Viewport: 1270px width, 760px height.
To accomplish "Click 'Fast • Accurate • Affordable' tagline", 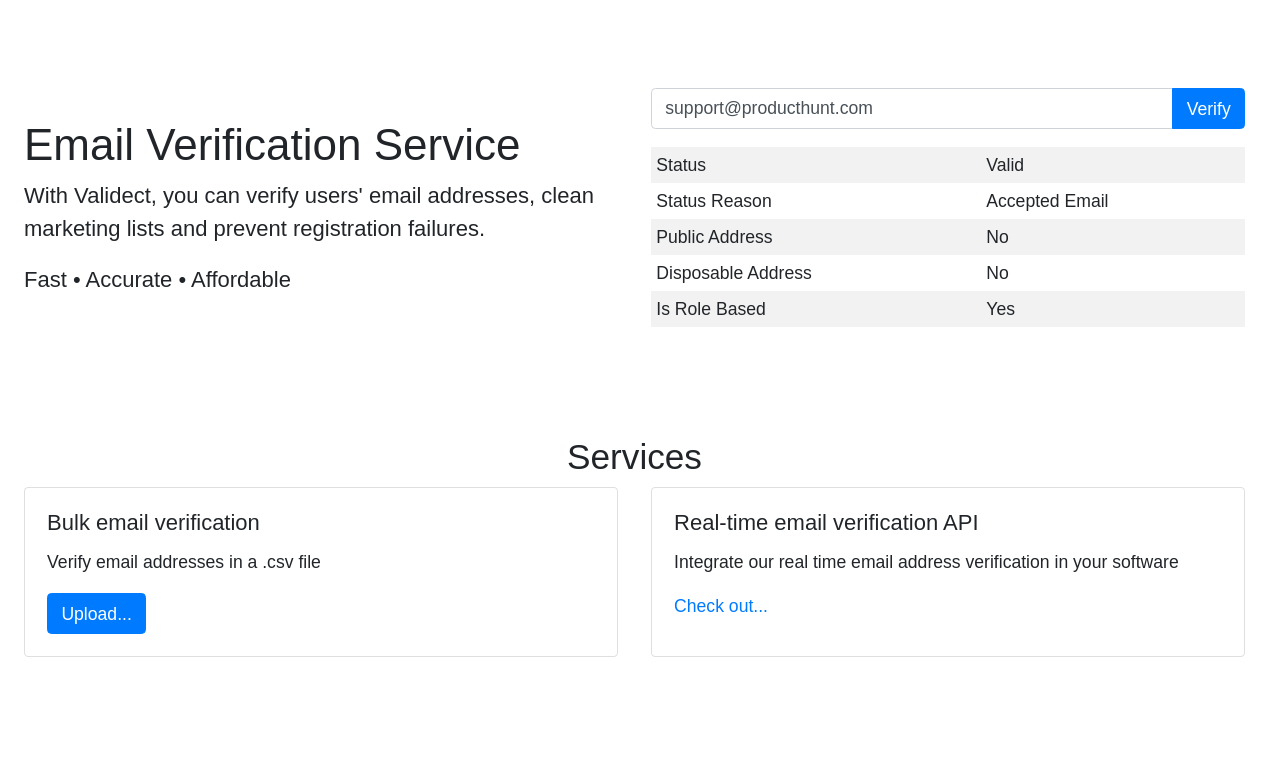I will pos(157,280).
